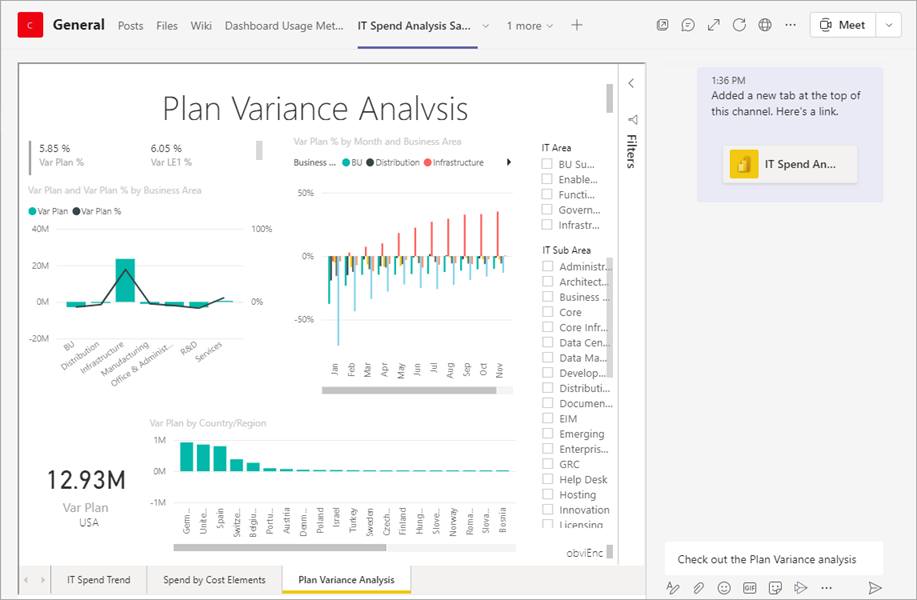The width and height of the screenshot is (917, 600).
Task: Open the sticker picker
Action: pos(775,588)
